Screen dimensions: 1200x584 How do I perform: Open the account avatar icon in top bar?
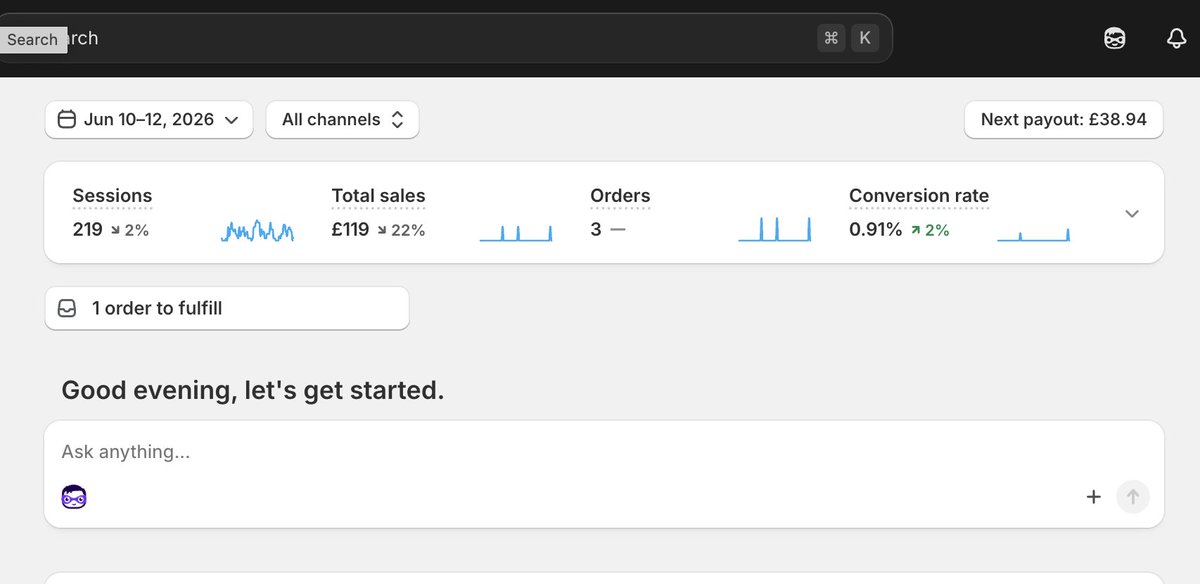point(1115,38)
